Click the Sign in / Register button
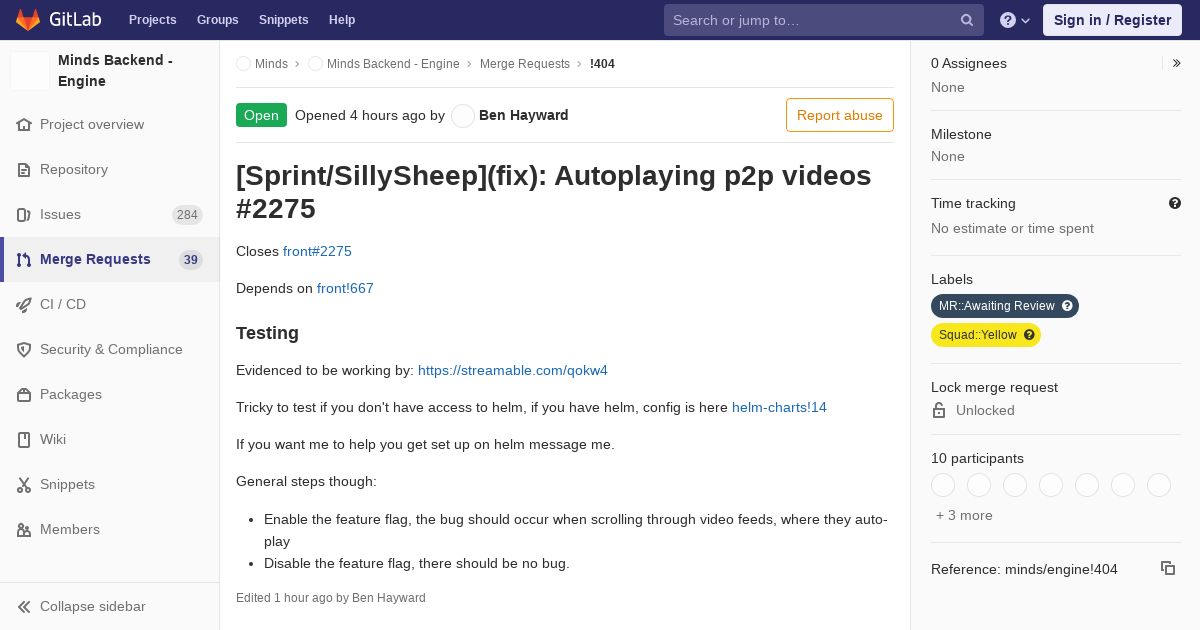The height and width of the screenshot is (630, 1200). click(x=1112, y=20)
